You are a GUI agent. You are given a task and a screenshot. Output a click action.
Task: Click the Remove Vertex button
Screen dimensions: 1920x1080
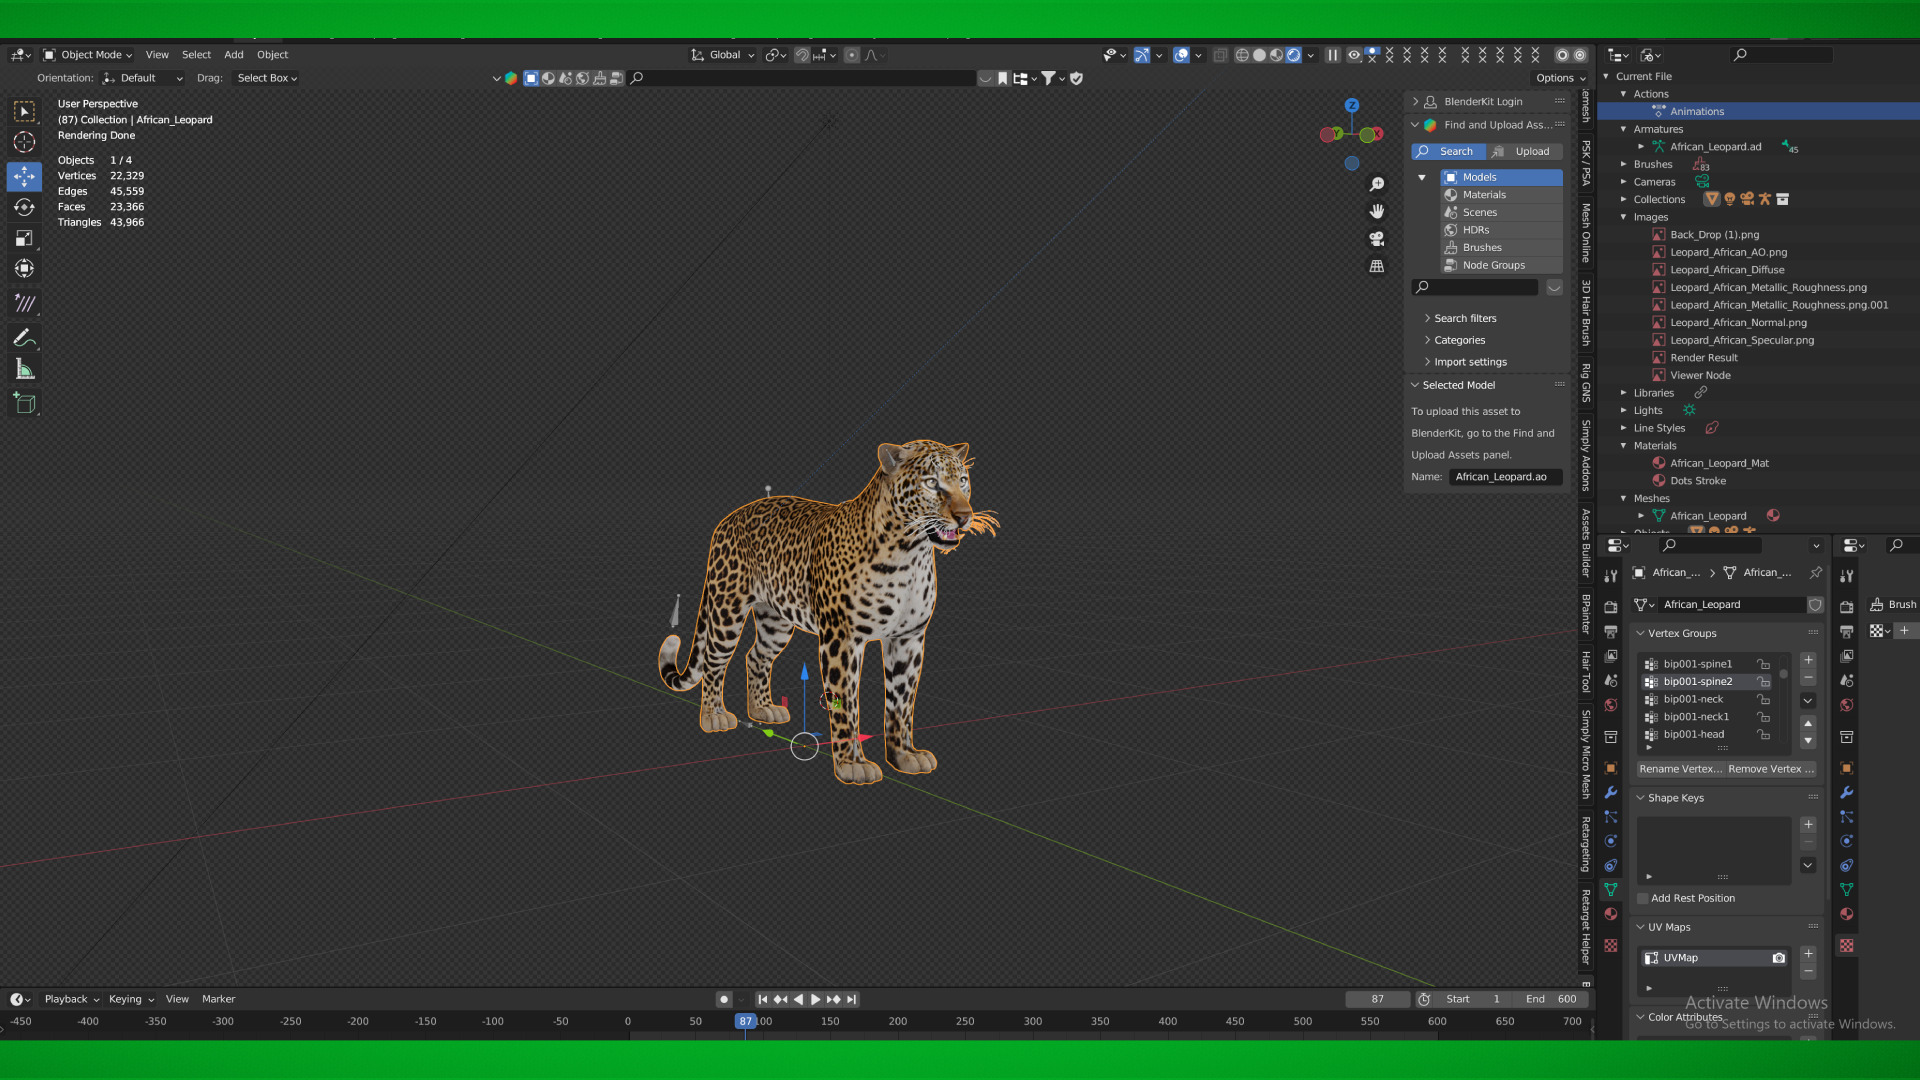click(x=1770, y=769)
